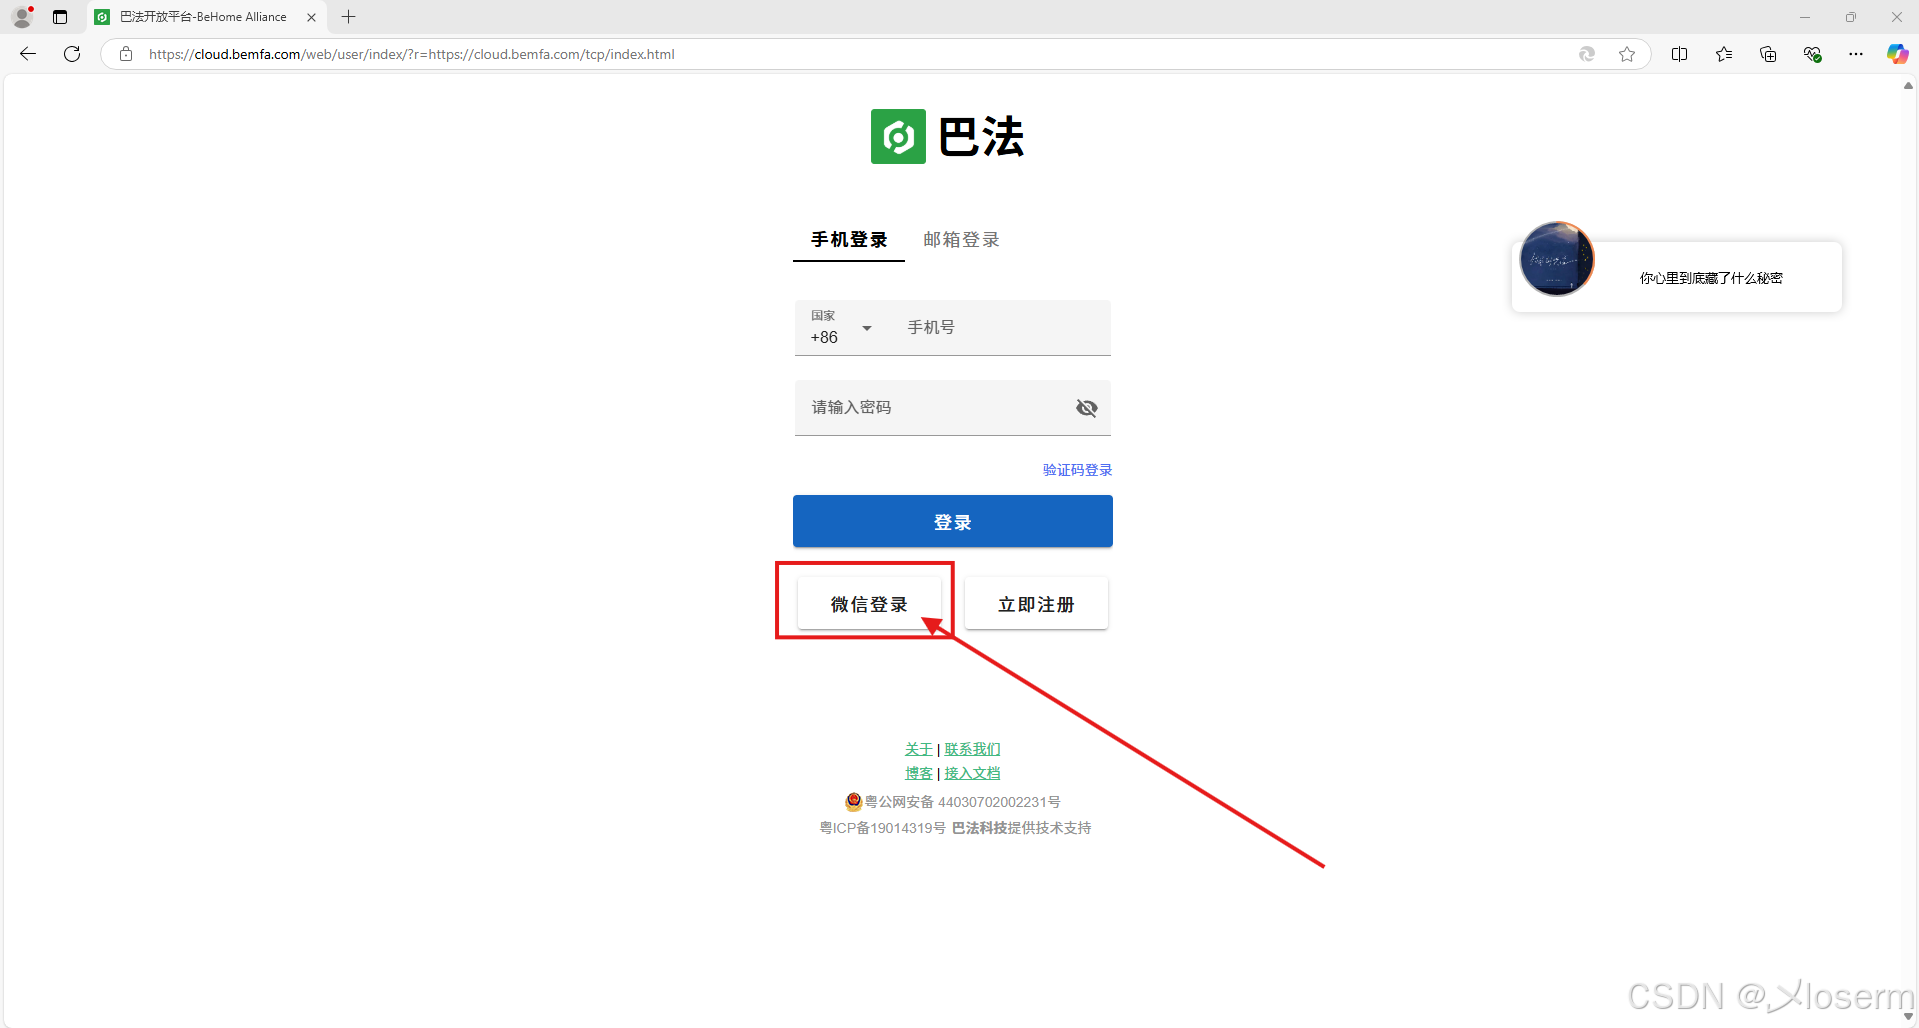Reload the page with refresh icon
Screen dimensions: 1919x1028
click(x=72, y=54)
